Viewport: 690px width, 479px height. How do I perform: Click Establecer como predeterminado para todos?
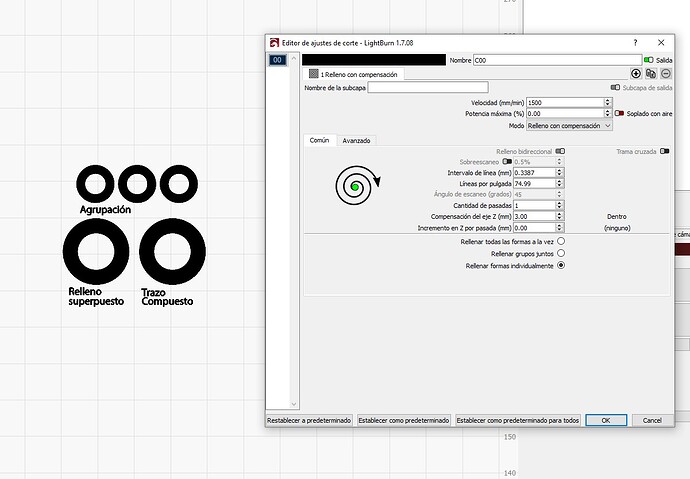tap(518, 420)
